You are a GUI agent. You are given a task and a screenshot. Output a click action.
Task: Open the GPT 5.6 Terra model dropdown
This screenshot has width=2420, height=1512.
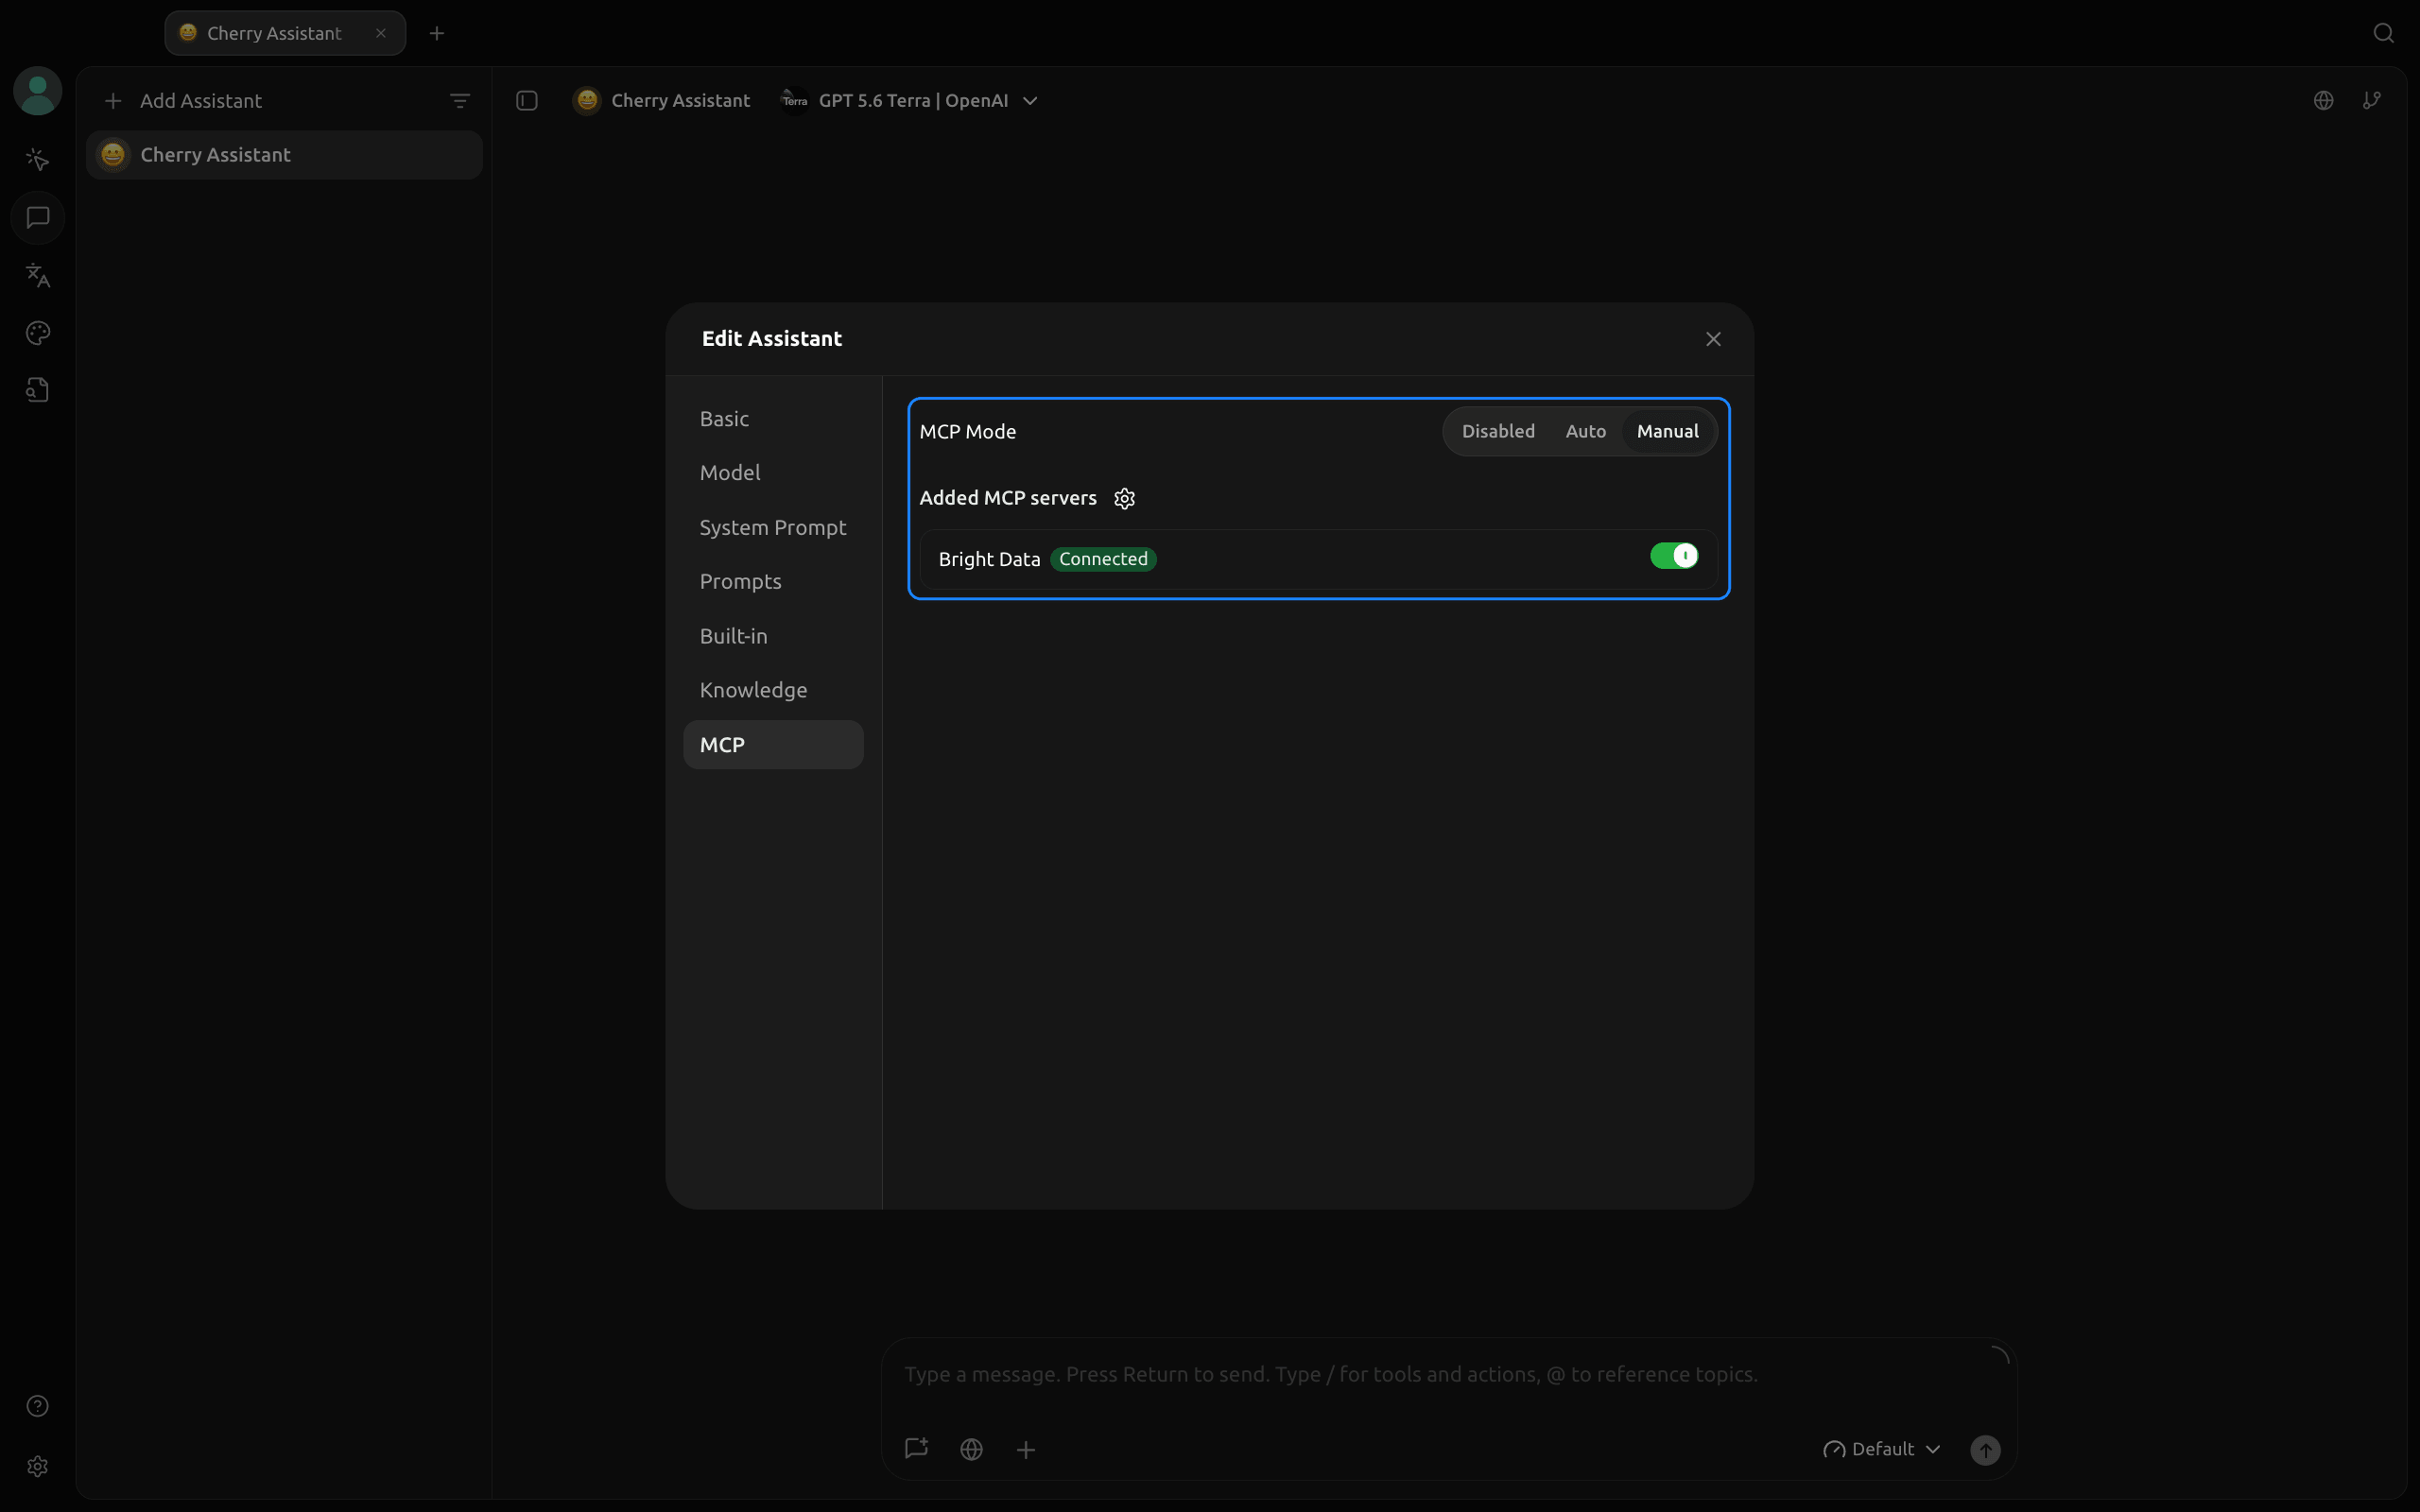point(910,101)
